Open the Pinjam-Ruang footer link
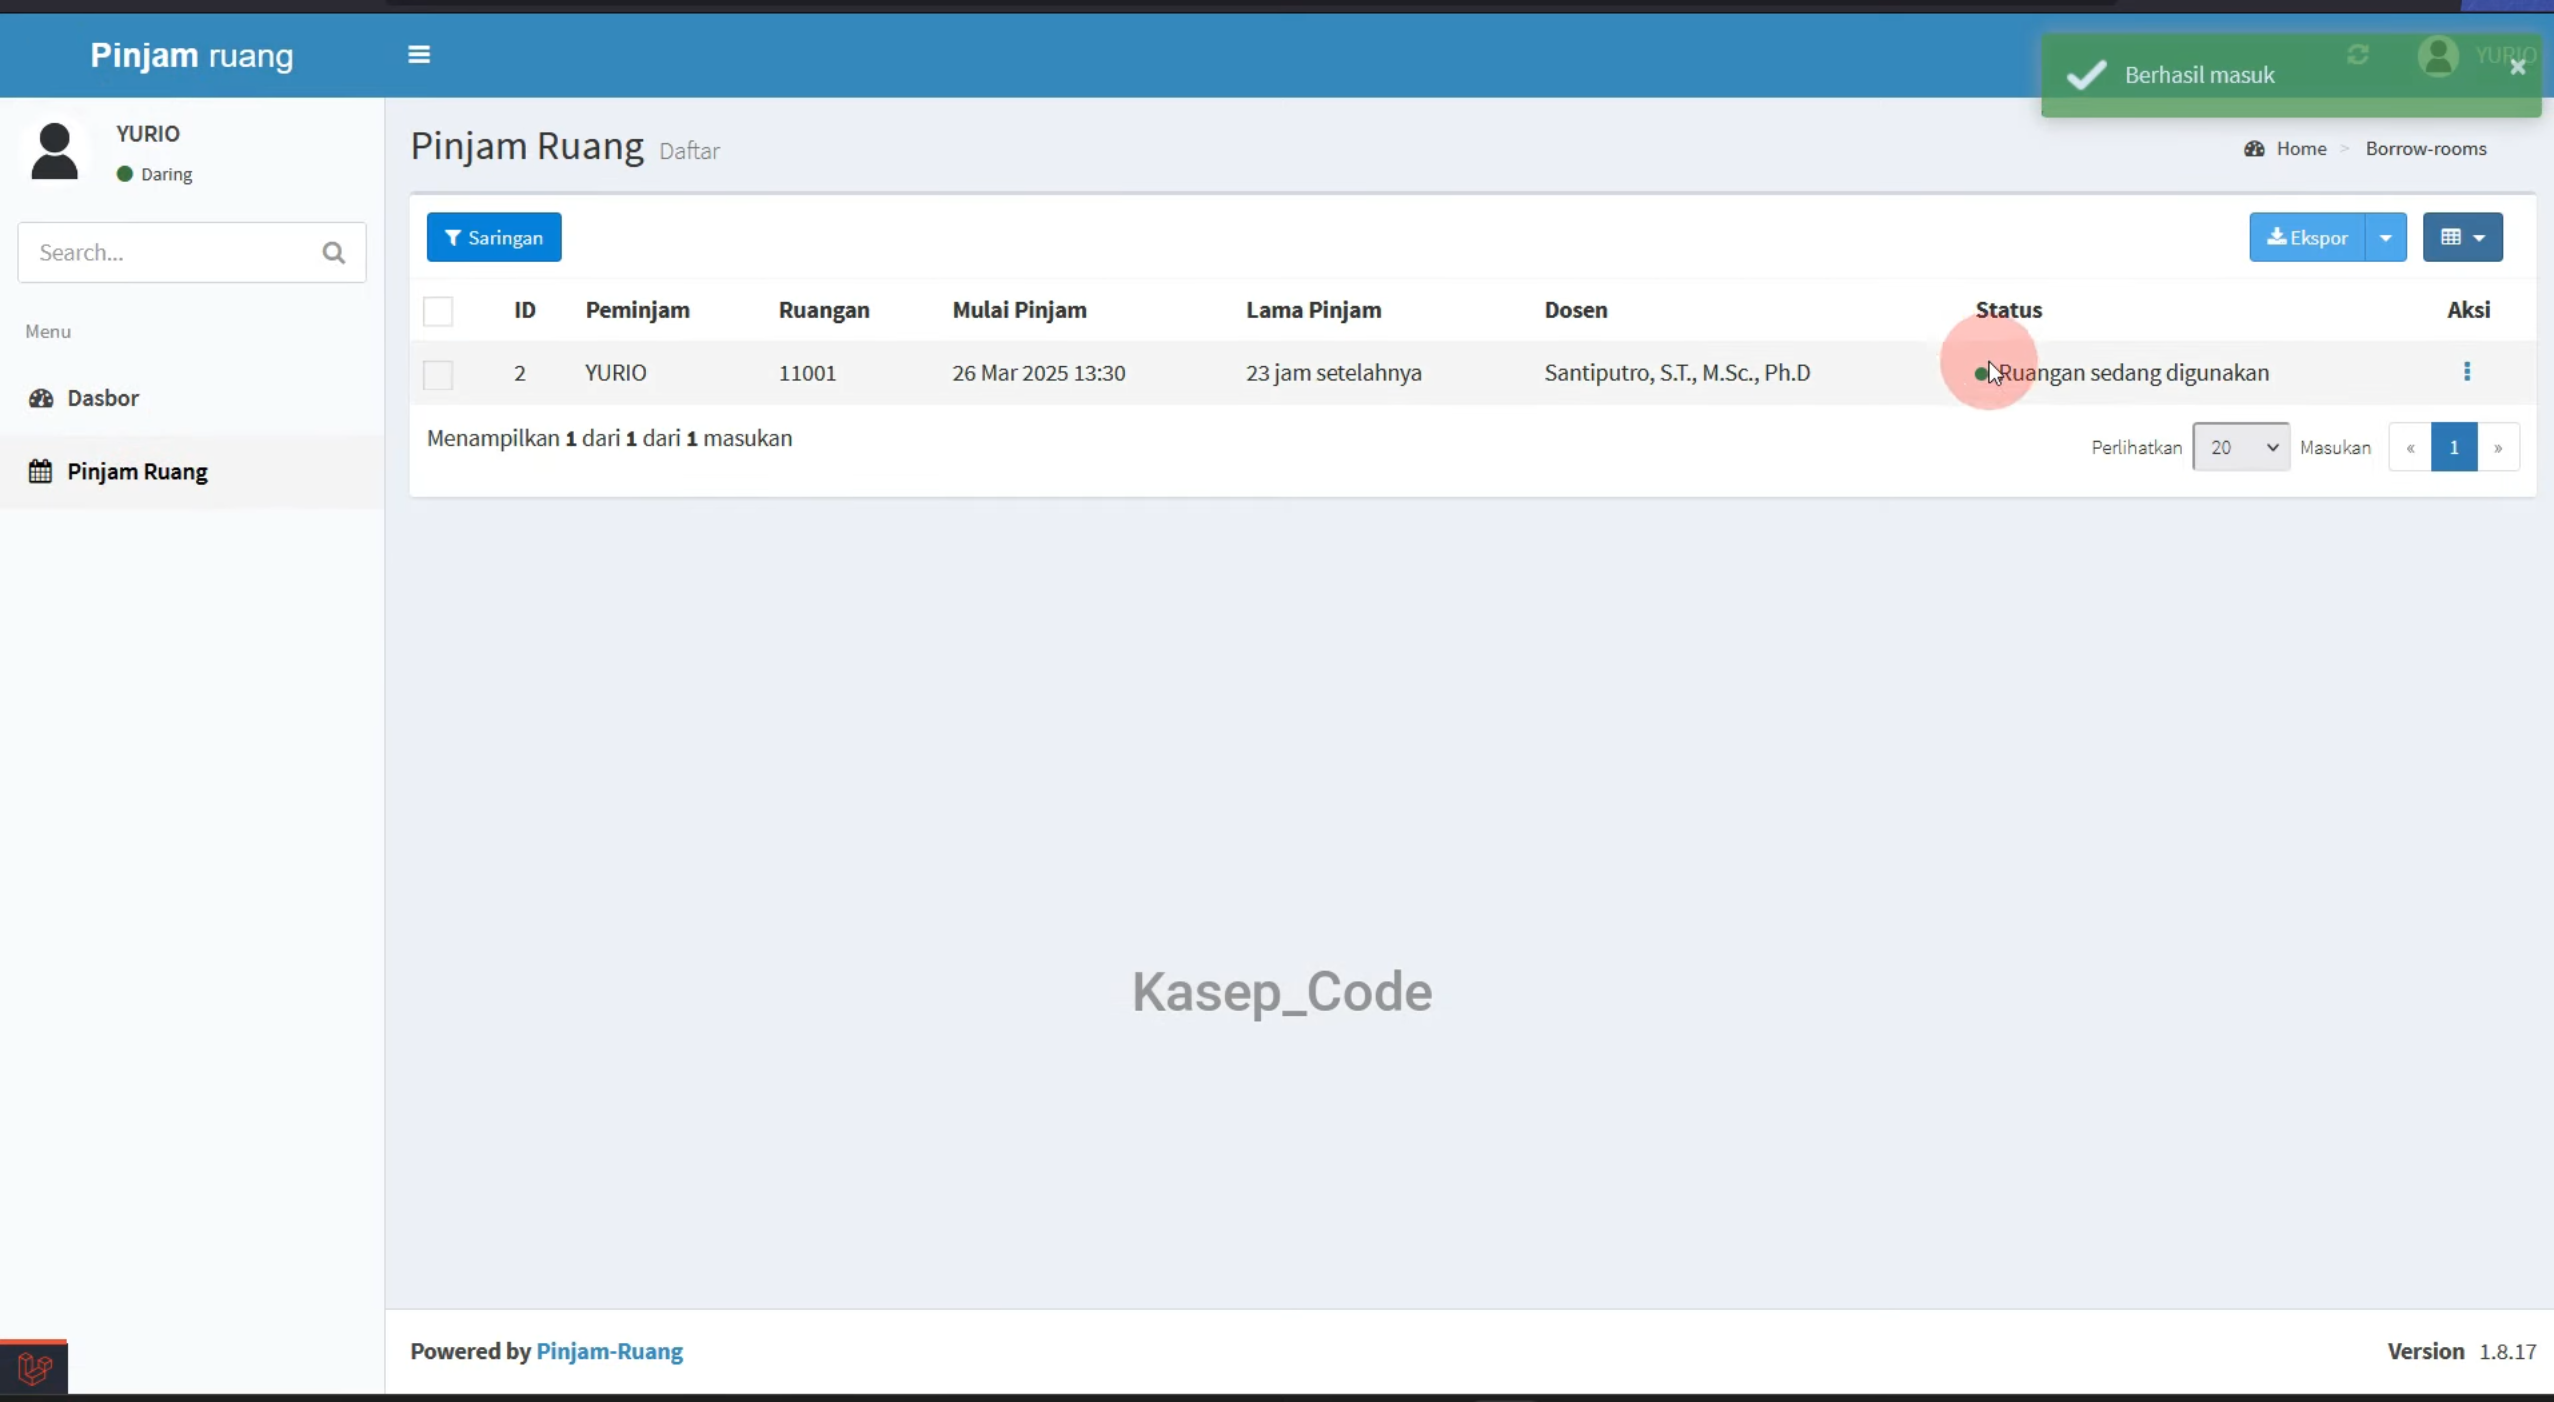The width and height of the screenshot is (2554, 1402). 610,1352
